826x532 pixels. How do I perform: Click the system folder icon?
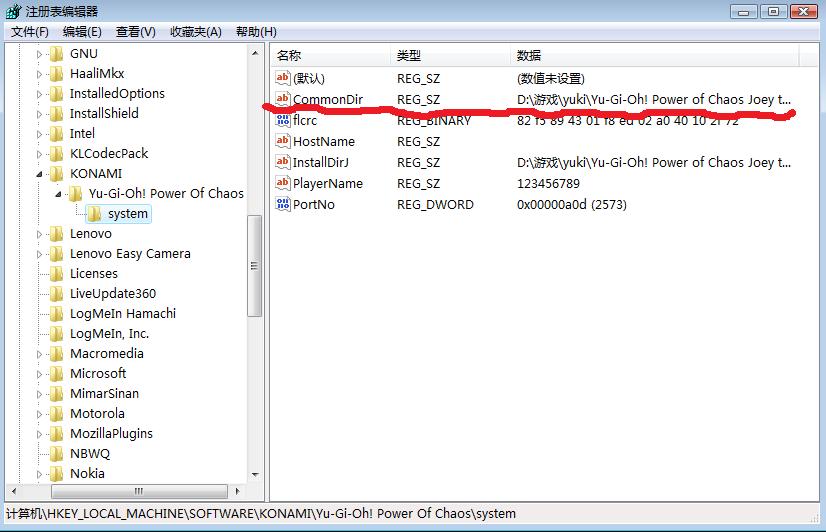pyautogui.click(x=94, y=214)
